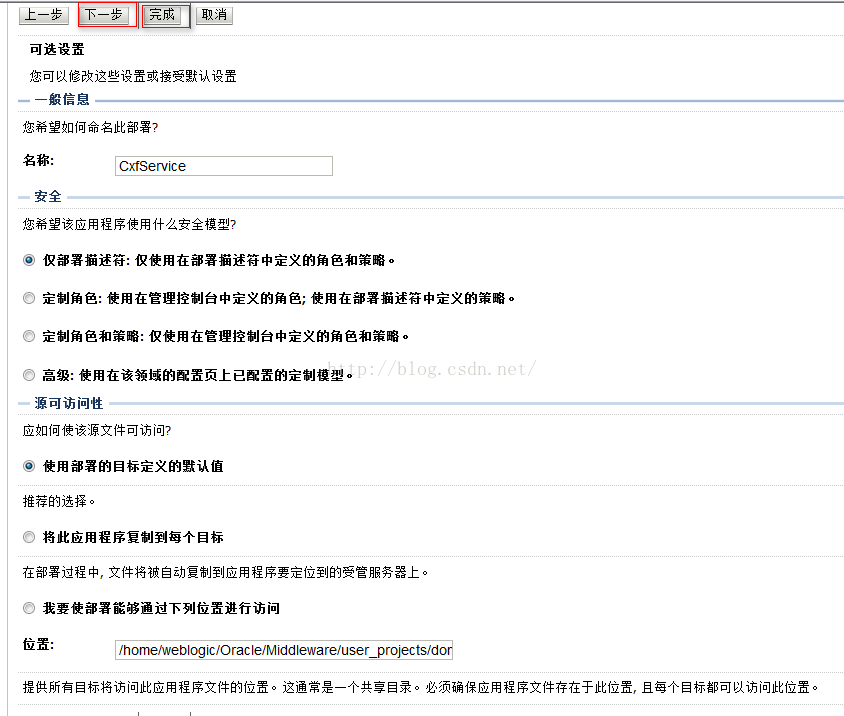The image size is (844, 716).
Task: Click the 应如何使该源文件可访问? text
Action: tap(97, 431)
